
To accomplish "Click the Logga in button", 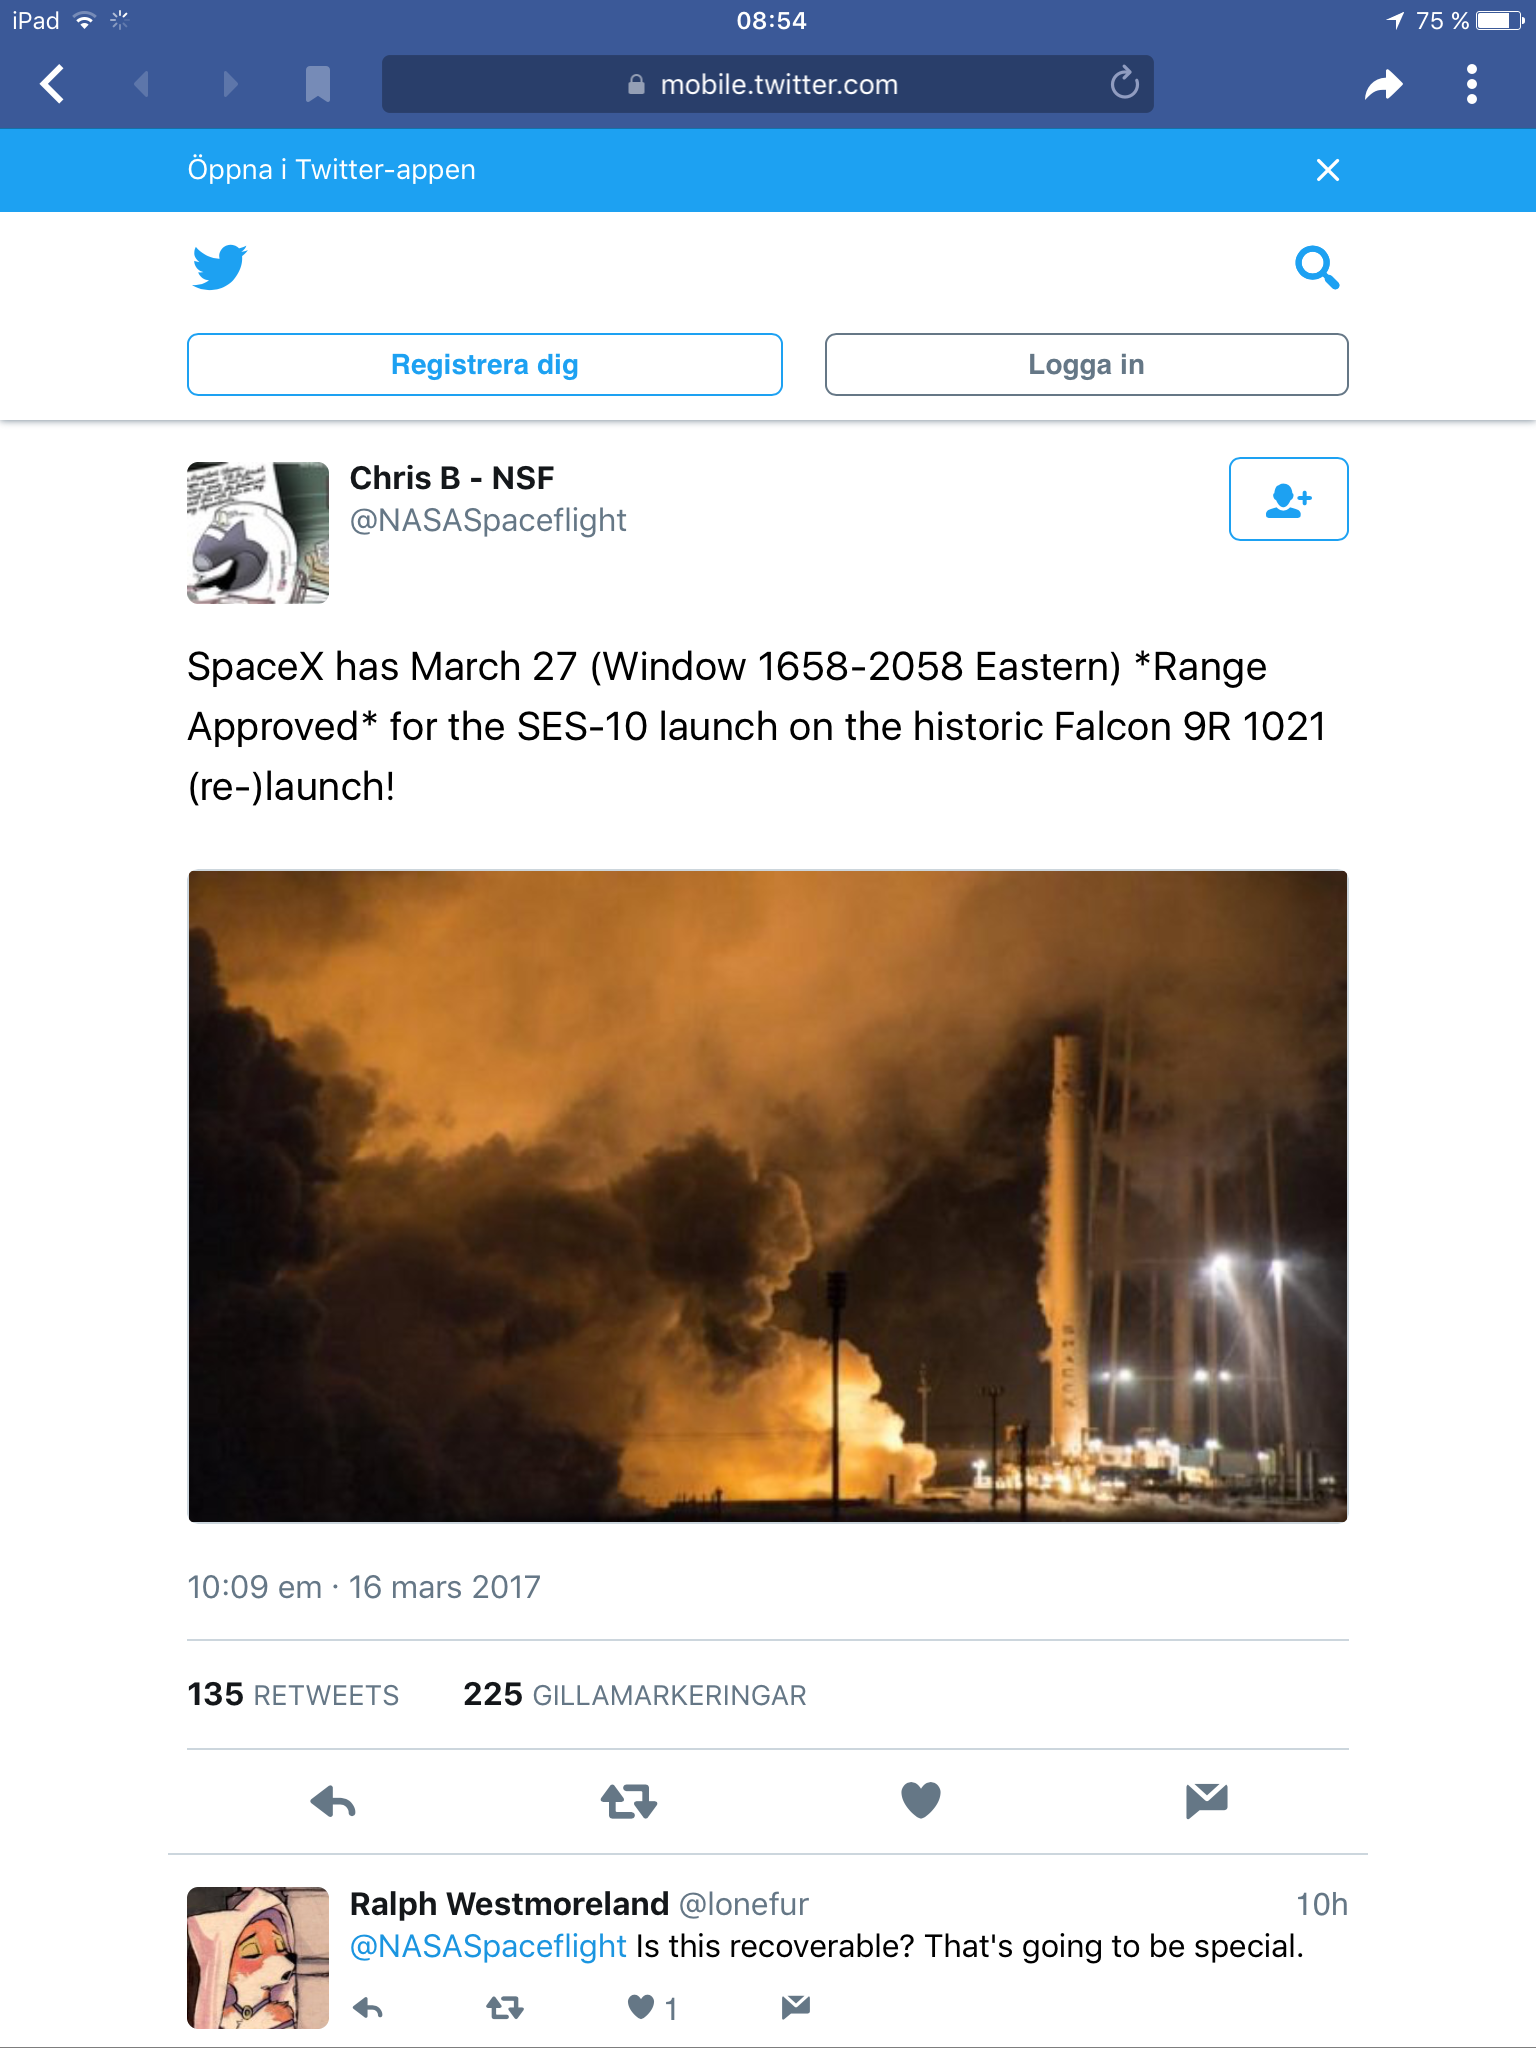I will click(x=1086, y=365).
